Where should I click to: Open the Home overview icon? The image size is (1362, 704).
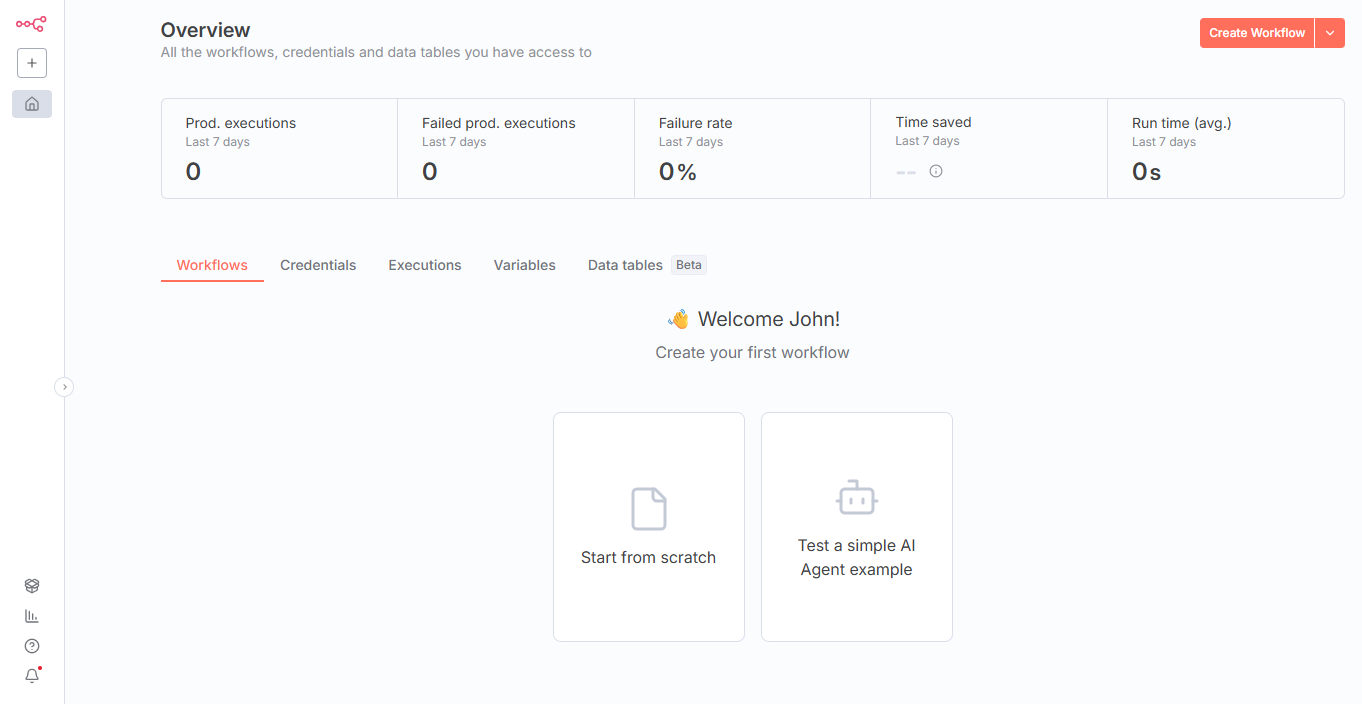point(32,104)
